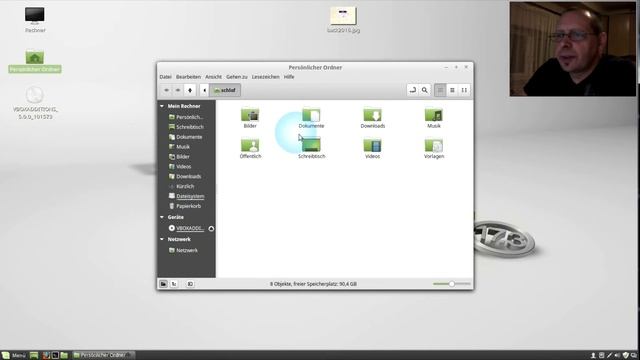The height and width of the screenshot is (360, 640).
Task: Switch to list view
Action: [452, 90]
